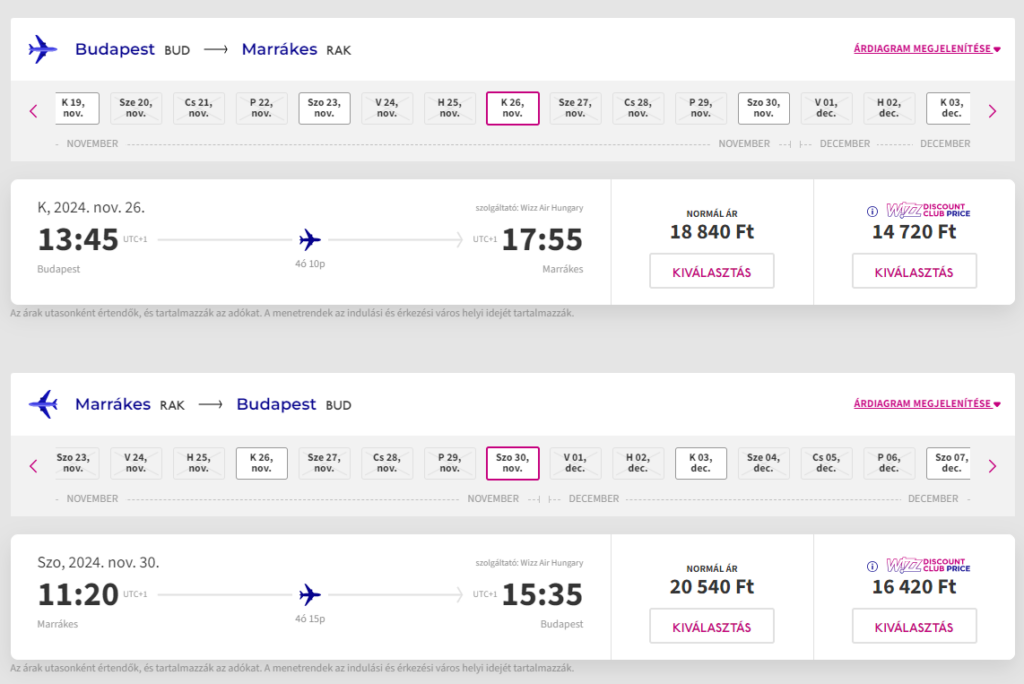The width and height of the screenshot is (1024, 684).
Task: Click the plane icon on 13:45 flight timeline
Action: [310, 240]
